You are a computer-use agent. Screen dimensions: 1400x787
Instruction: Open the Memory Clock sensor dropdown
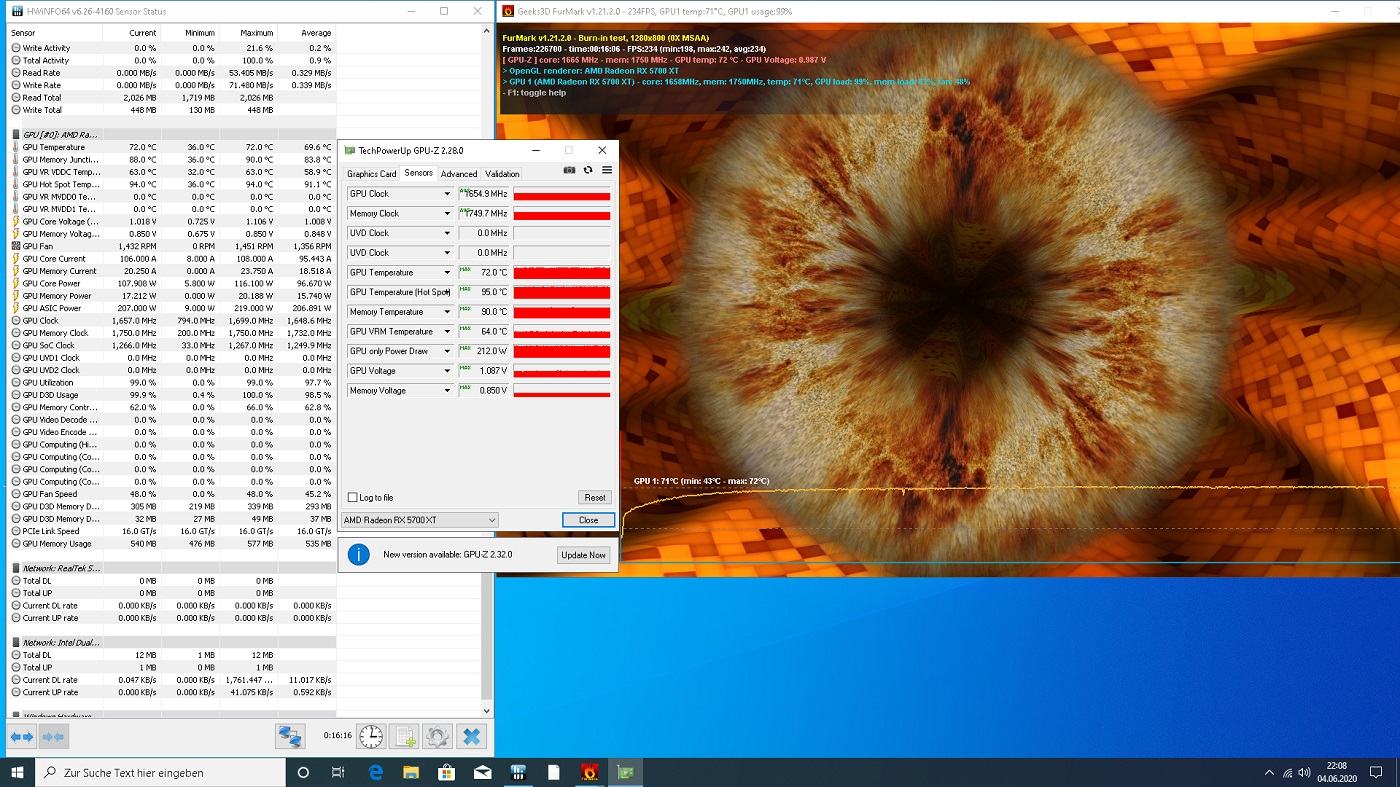coord(447,213)
